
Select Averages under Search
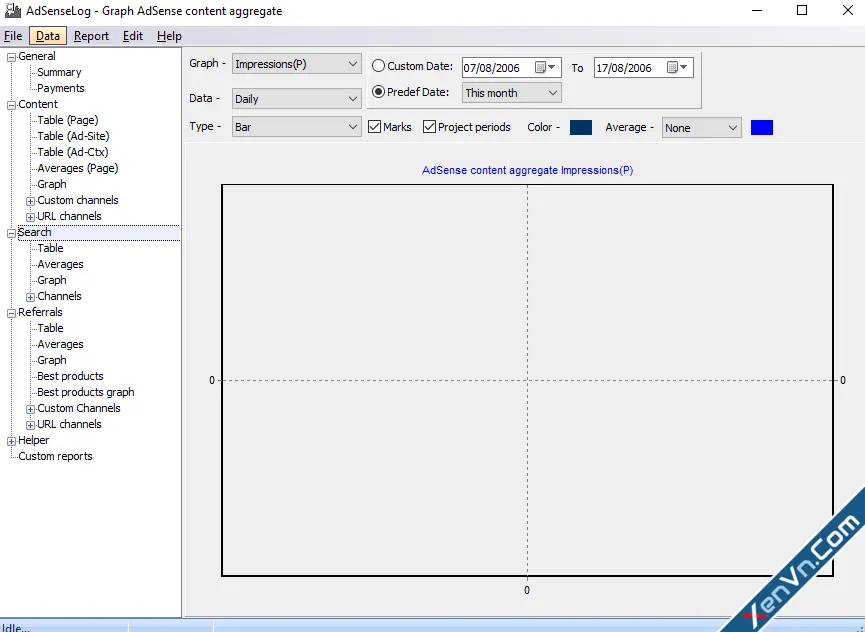click(60, 264)
